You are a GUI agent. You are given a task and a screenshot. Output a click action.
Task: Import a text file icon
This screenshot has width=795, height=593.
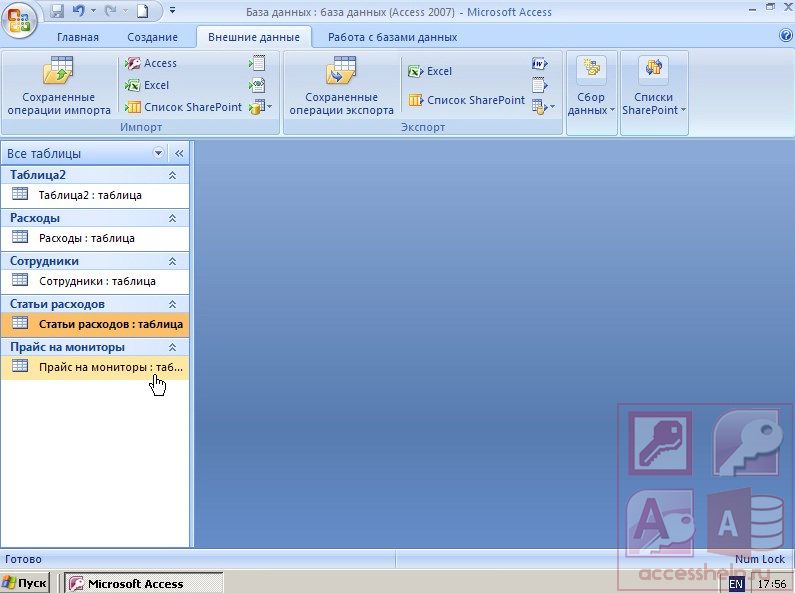coord(257,63)
